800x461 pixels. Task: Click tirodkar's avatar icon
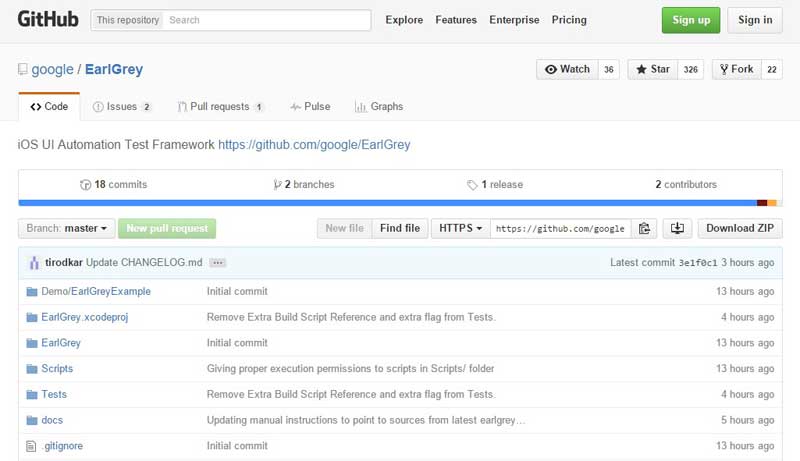coord(34,263)
